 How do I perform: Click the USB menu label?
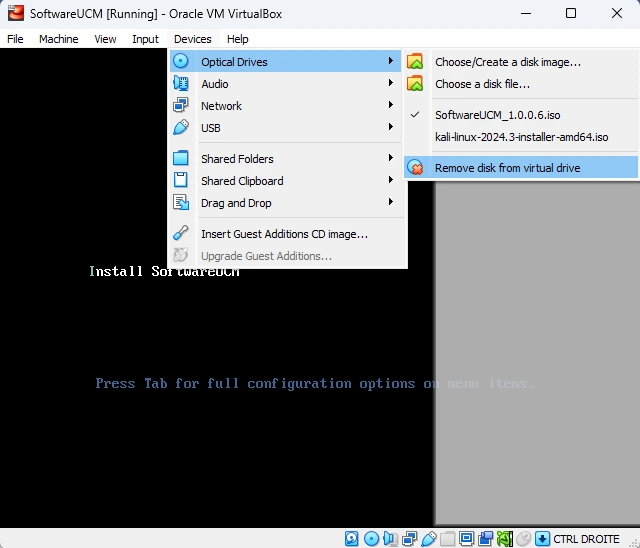click(211, 128)
